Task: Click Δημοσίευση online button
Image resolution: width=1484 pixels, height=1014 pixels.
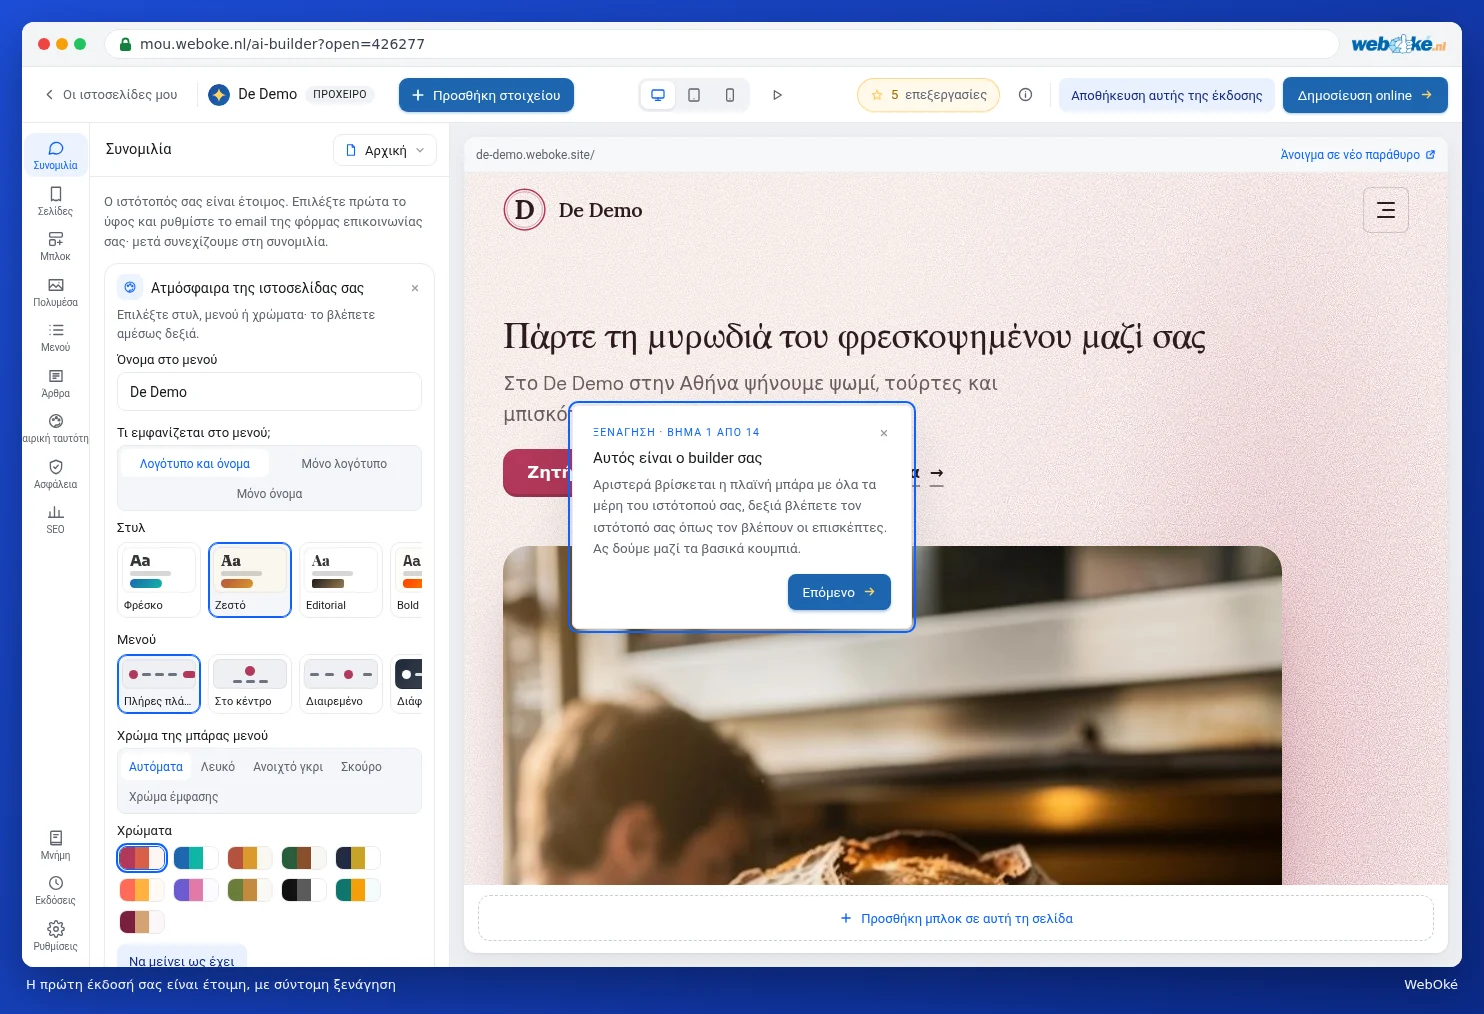Action: click(1365, 95)
